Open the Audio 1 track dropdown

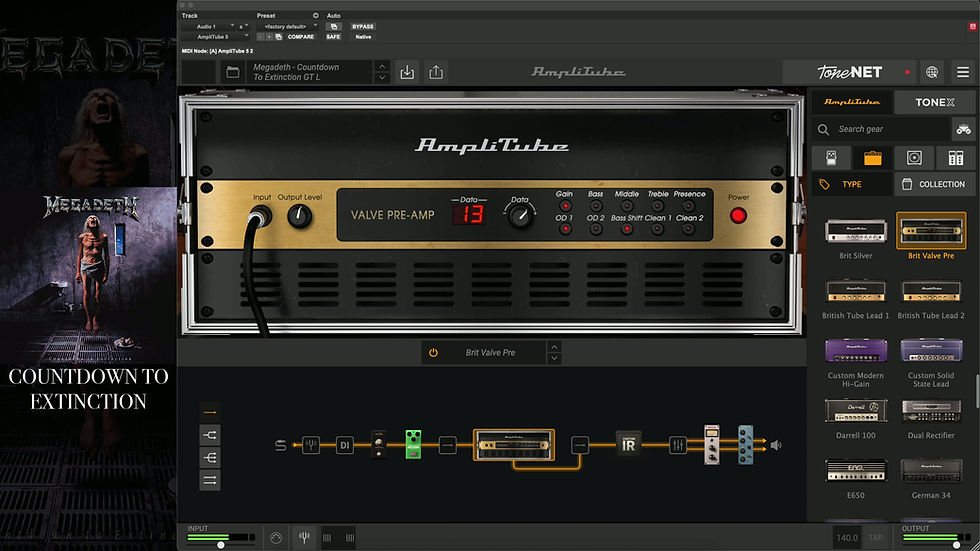click(209, 27)
